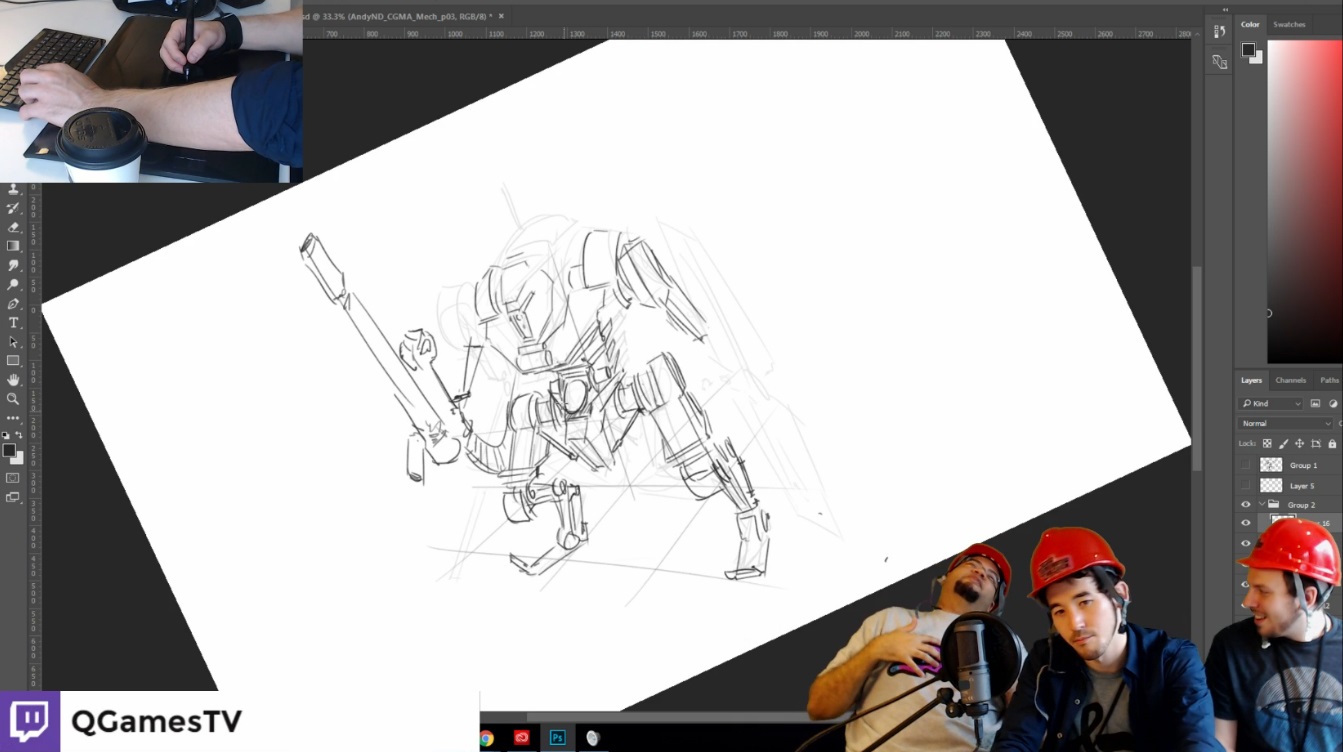This screenshot has width=1343, height=752.
Task: Switch to the Swatches tab
Action: pyautogui.click(x=1289, y=24)
